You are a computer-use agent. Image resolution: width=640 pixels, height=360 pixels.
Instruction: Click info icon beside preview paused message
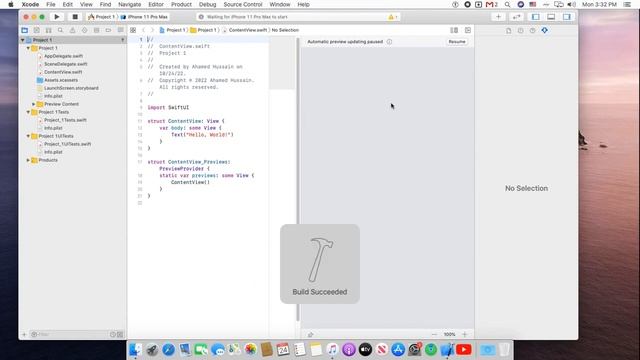[389, 42]
